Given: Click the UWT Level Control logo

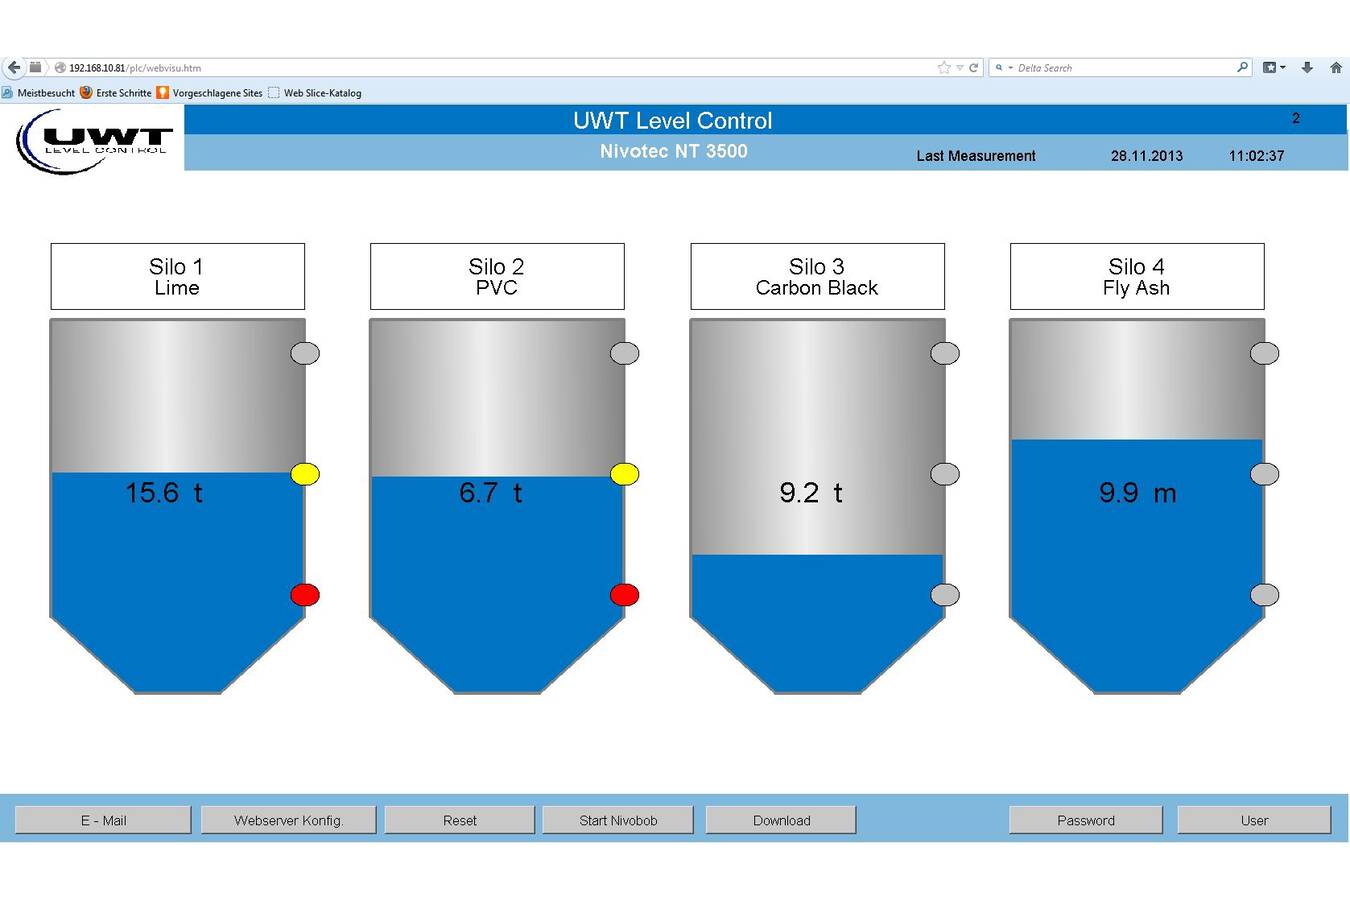Looking at the screenshot, I should [x=95, y=142].
